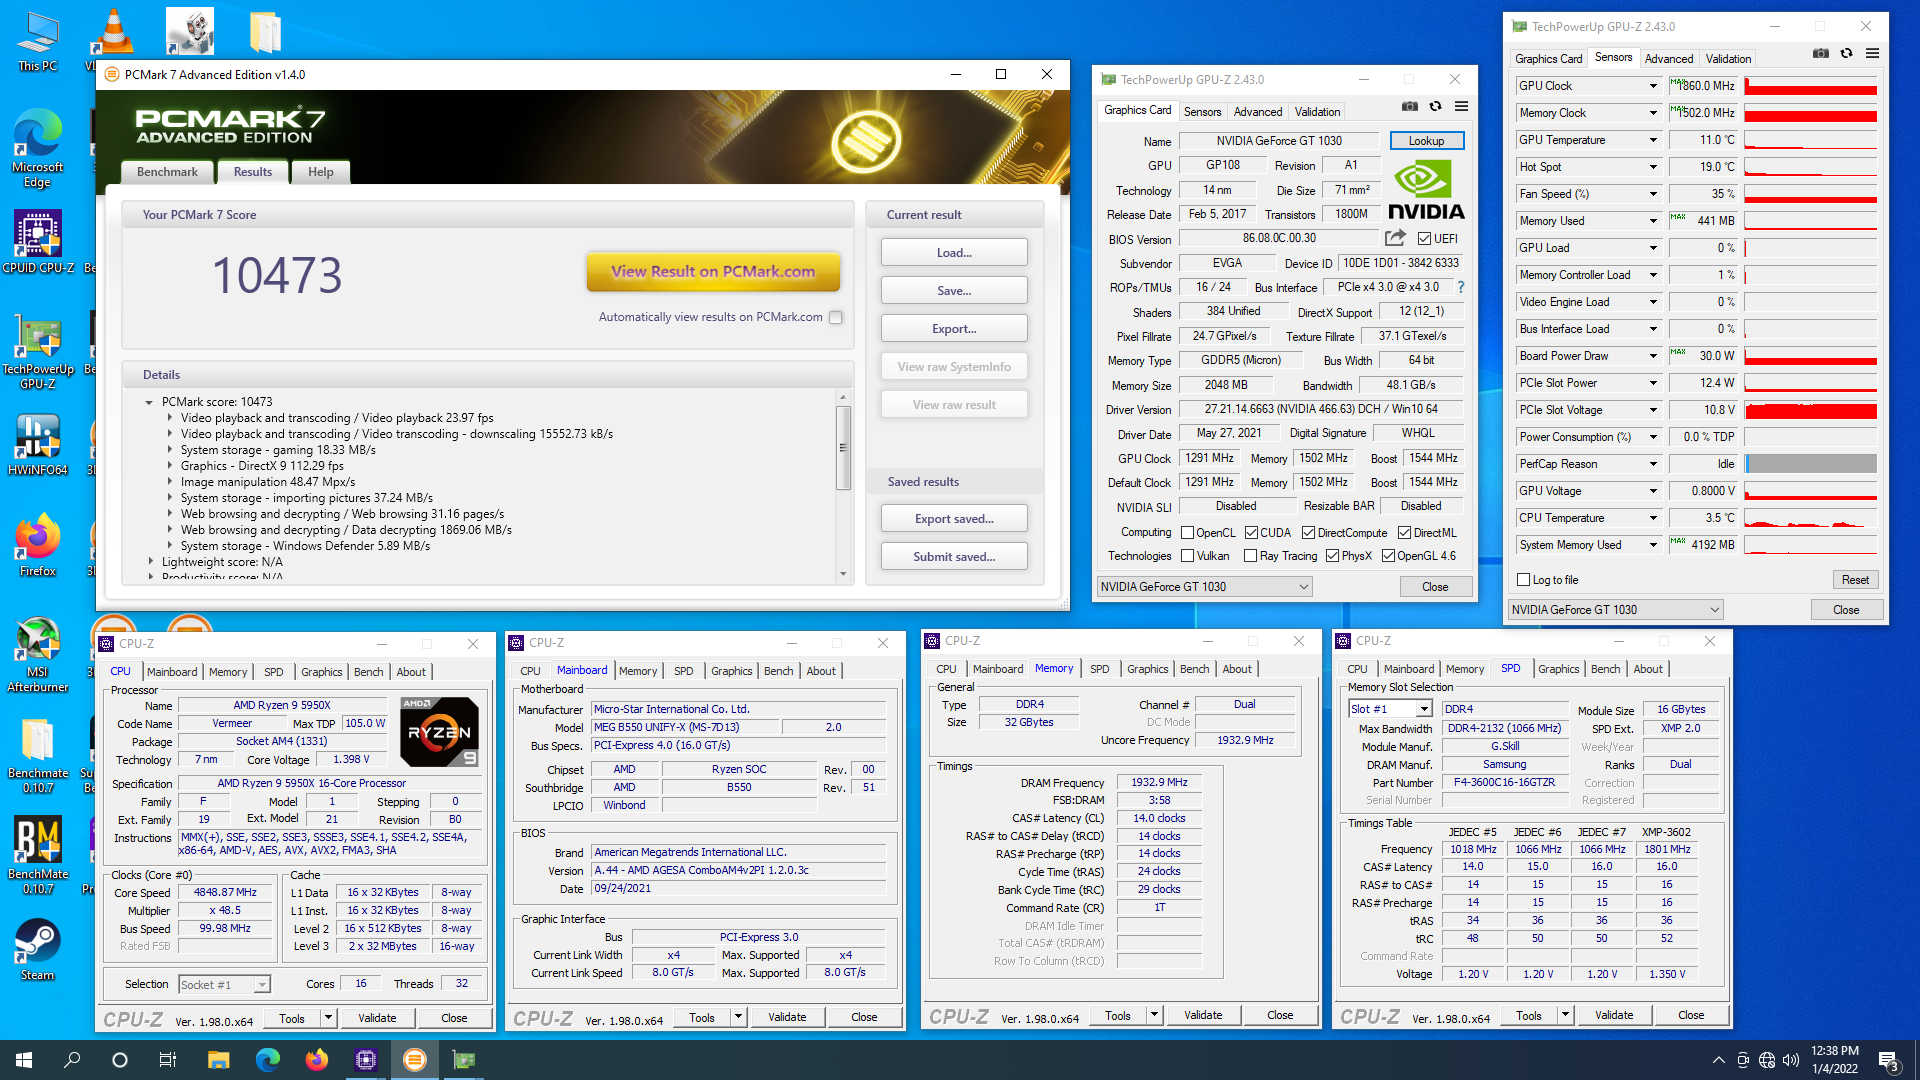
Task: Enable Log to file checkbox
Action: click(1524, 580)
